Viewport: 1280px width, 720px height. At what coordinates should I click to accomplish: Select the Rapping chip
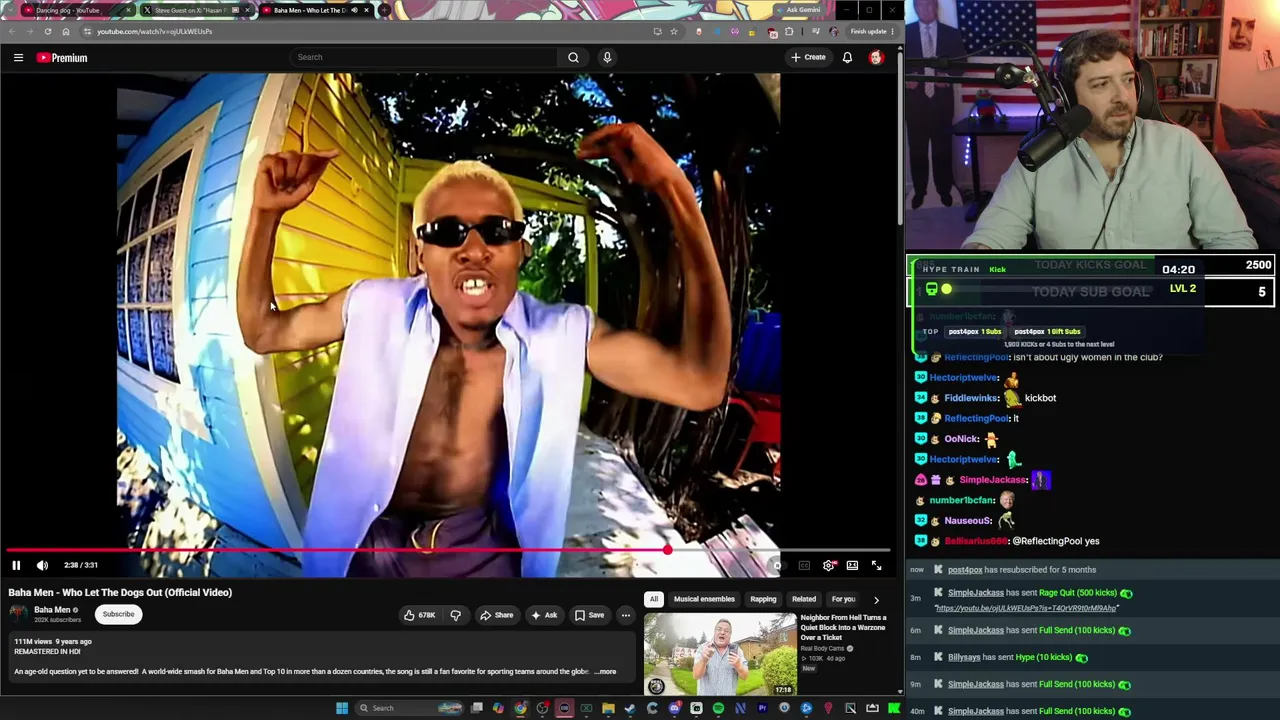763,599
